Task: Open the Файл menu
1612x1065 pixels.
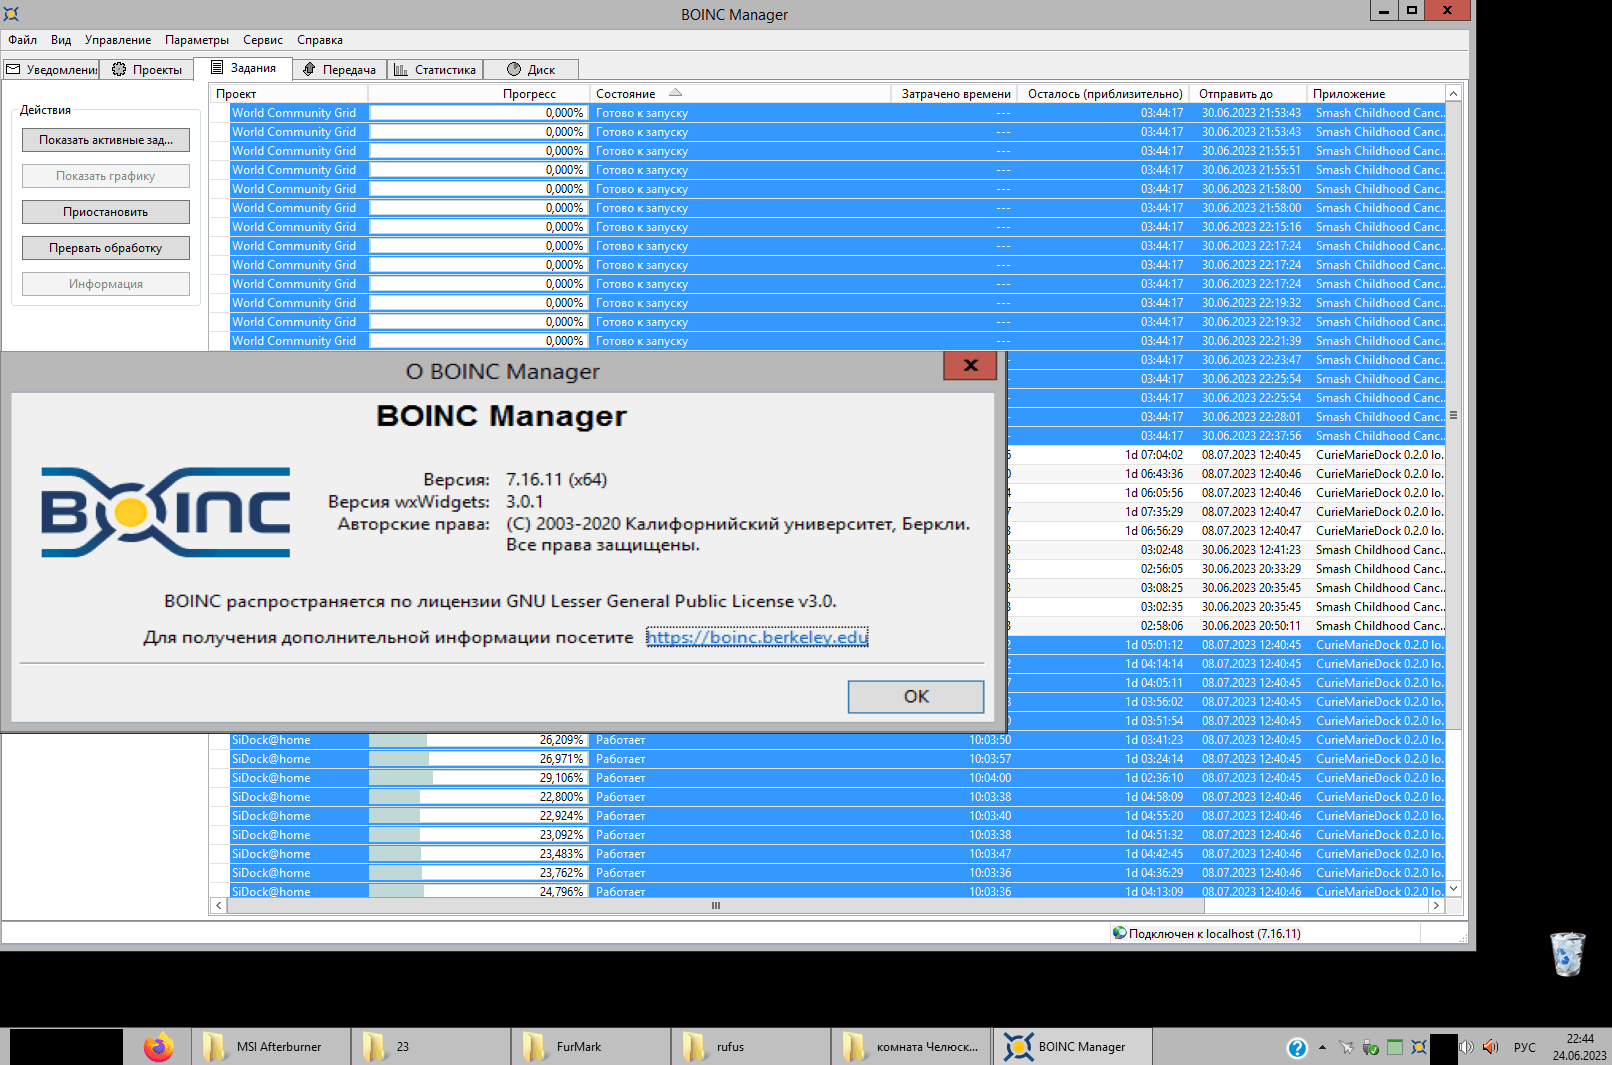Action: (x=23, y=40)
